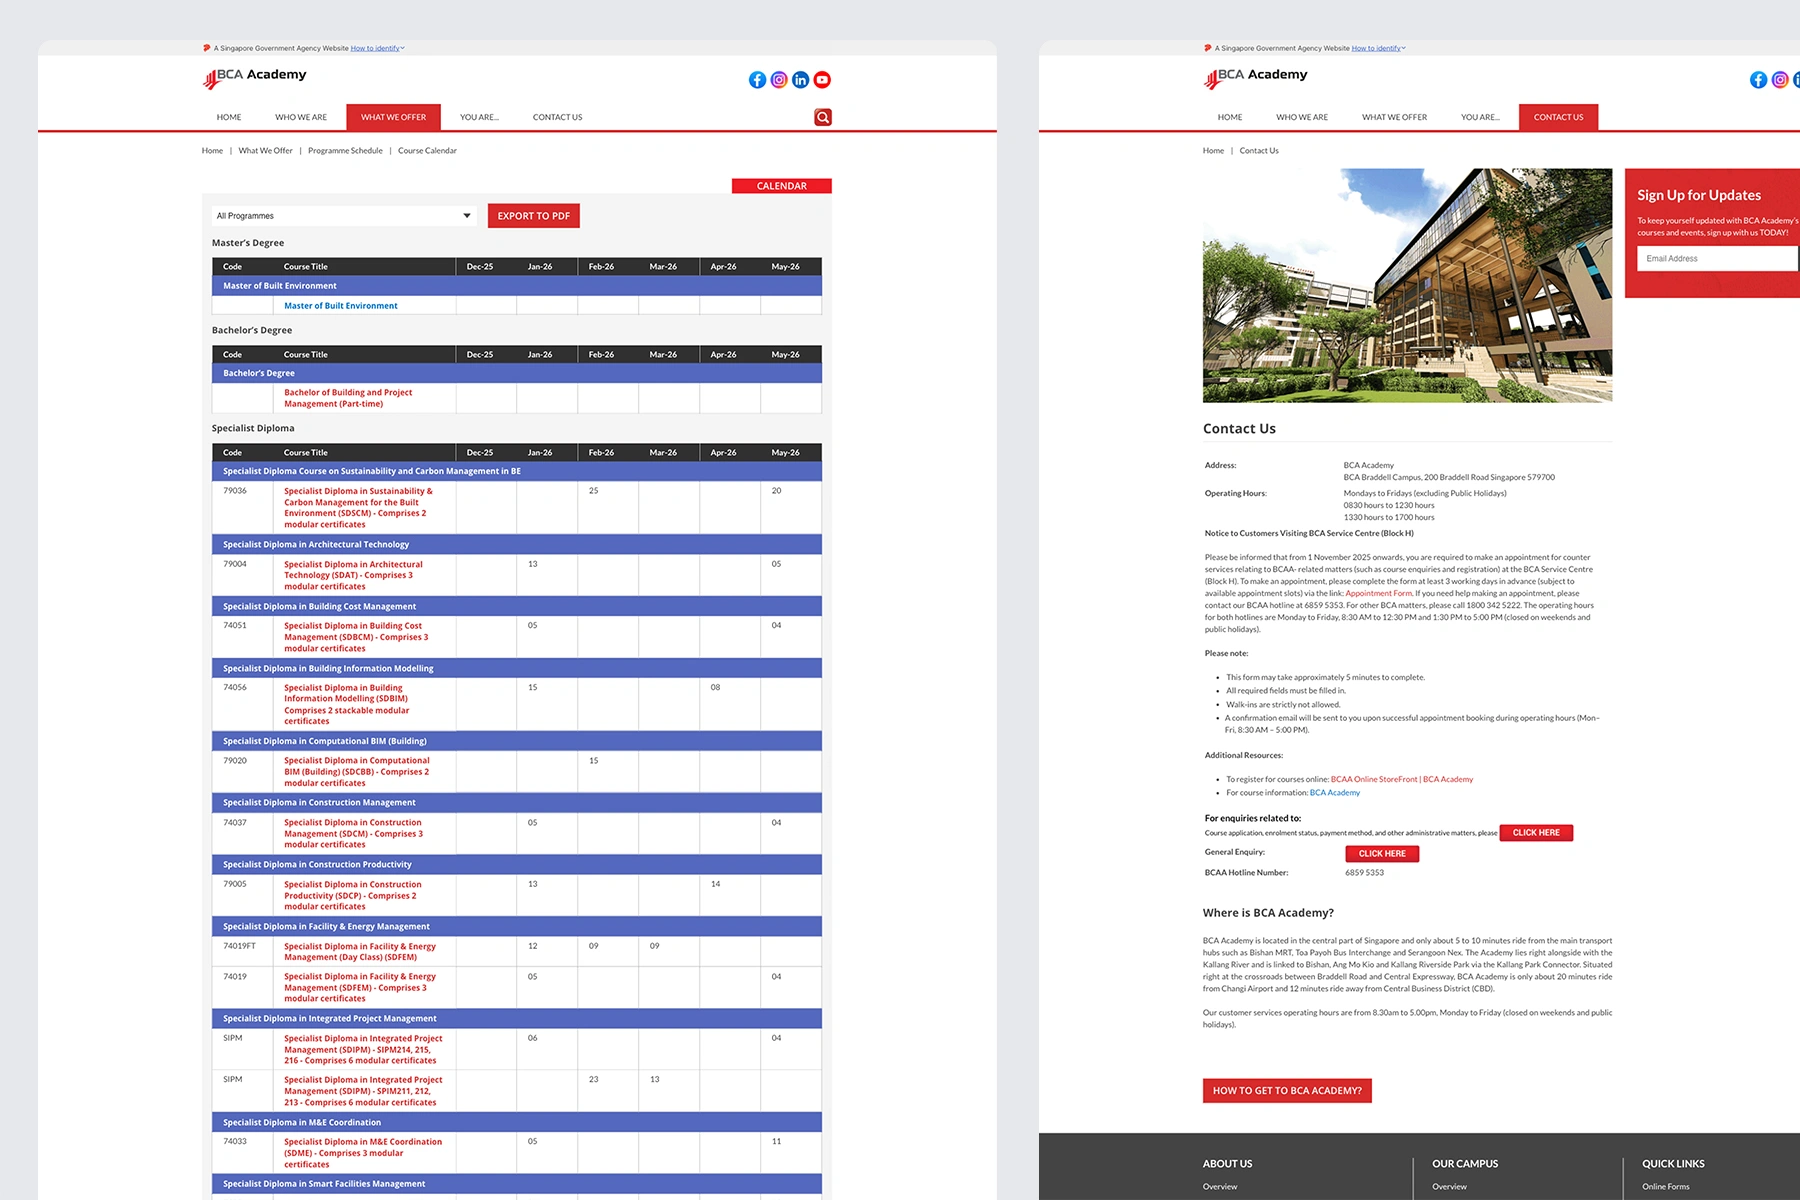Screen dimensions: 1800x1200
Task: Click the BCA Academy logo on Contact page
Action: 1256,77
